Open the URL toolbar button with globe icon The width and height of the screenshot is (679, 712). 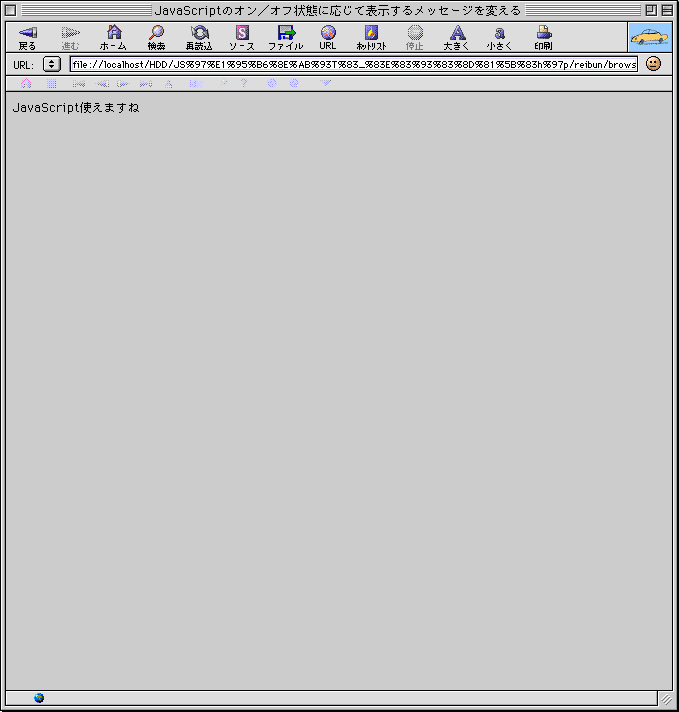(327, 38)
